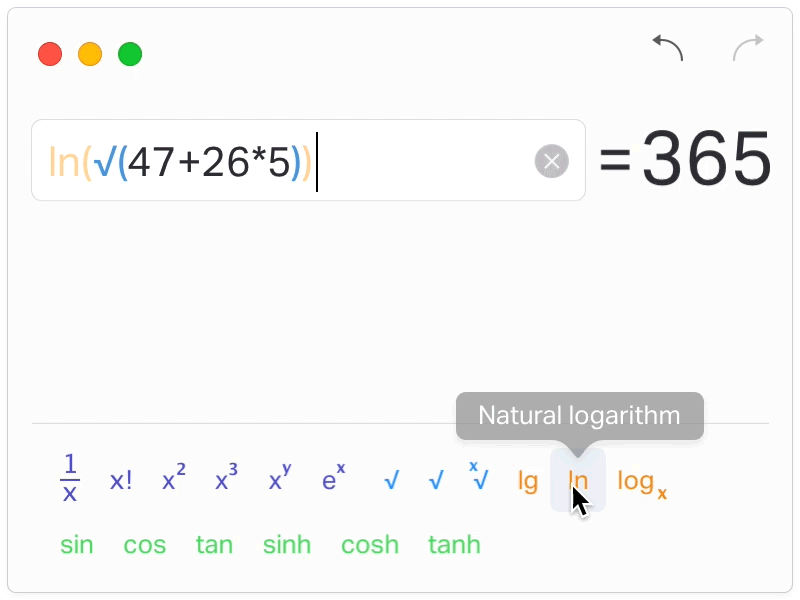
Task: Select the e to the x exponent function
Action: (x=332, y=480)
